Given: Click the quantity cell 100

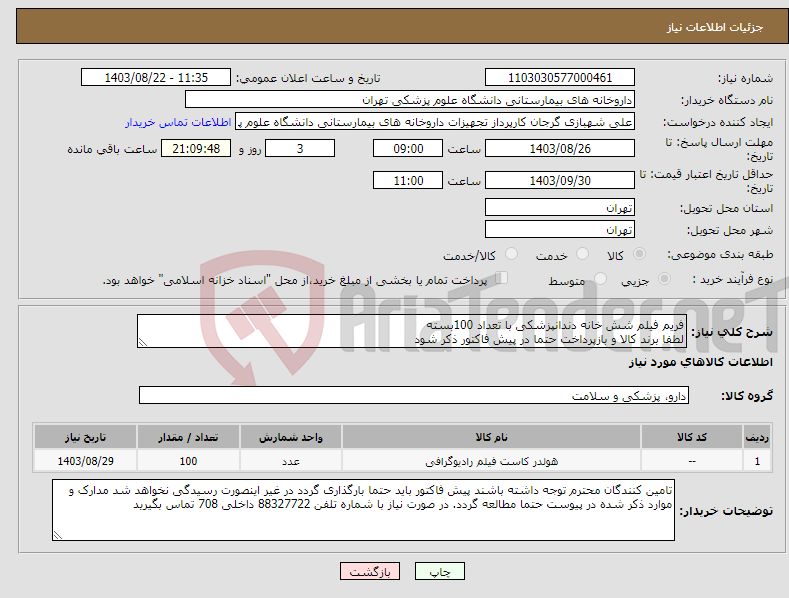Looking at the screenshot, I should click(x=188, y=461).
